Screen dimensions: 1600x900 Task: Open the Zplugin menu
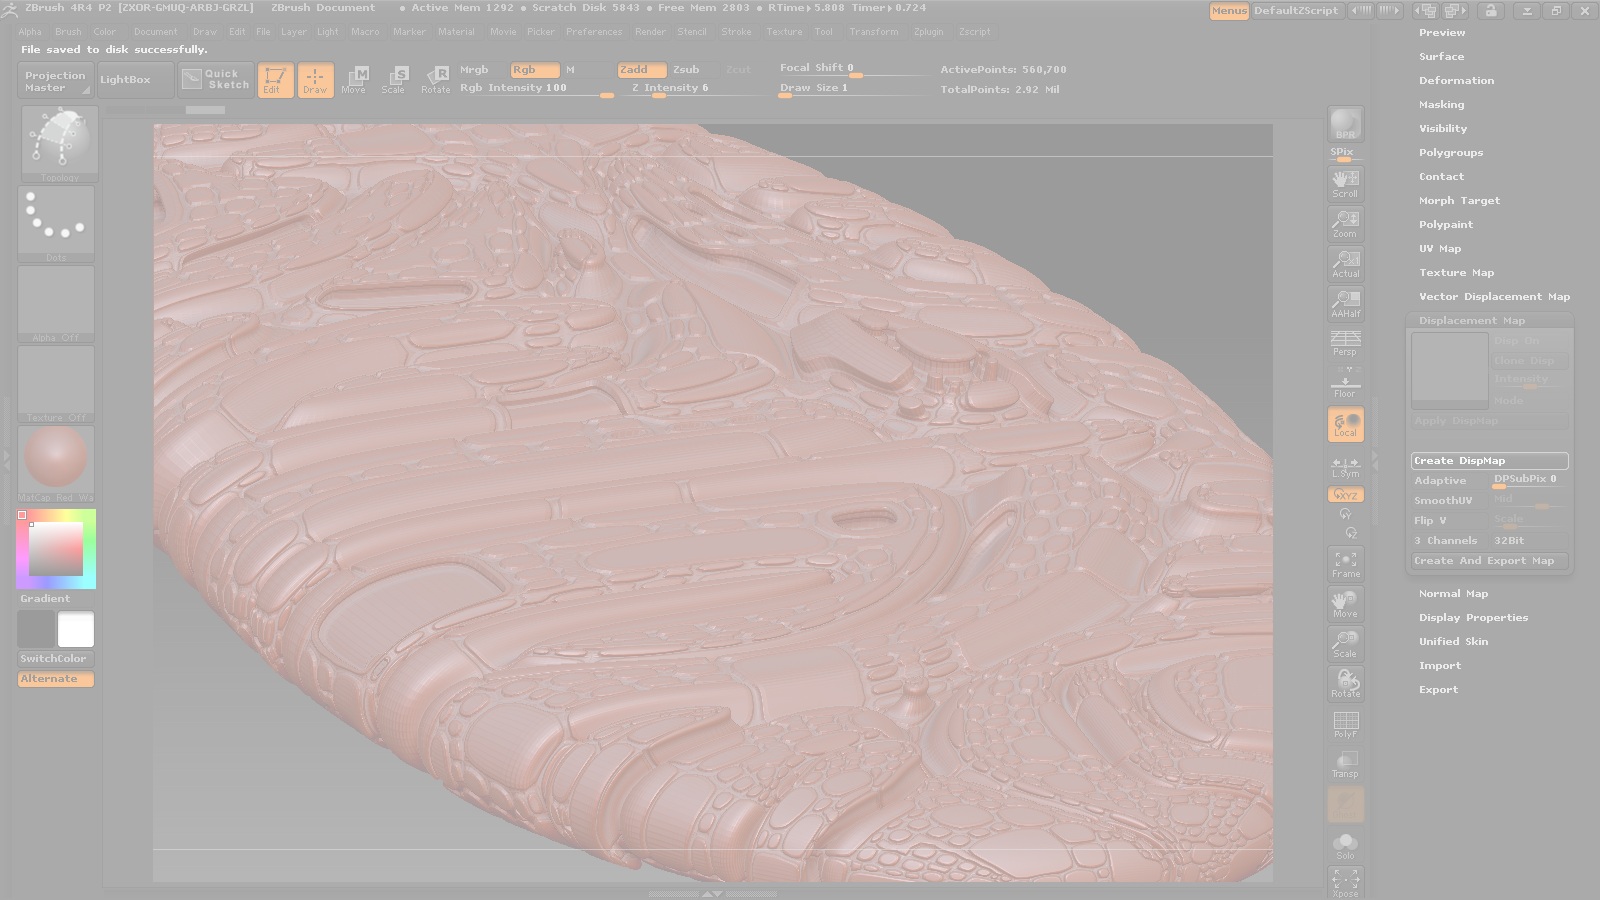[x=928, y=32]
